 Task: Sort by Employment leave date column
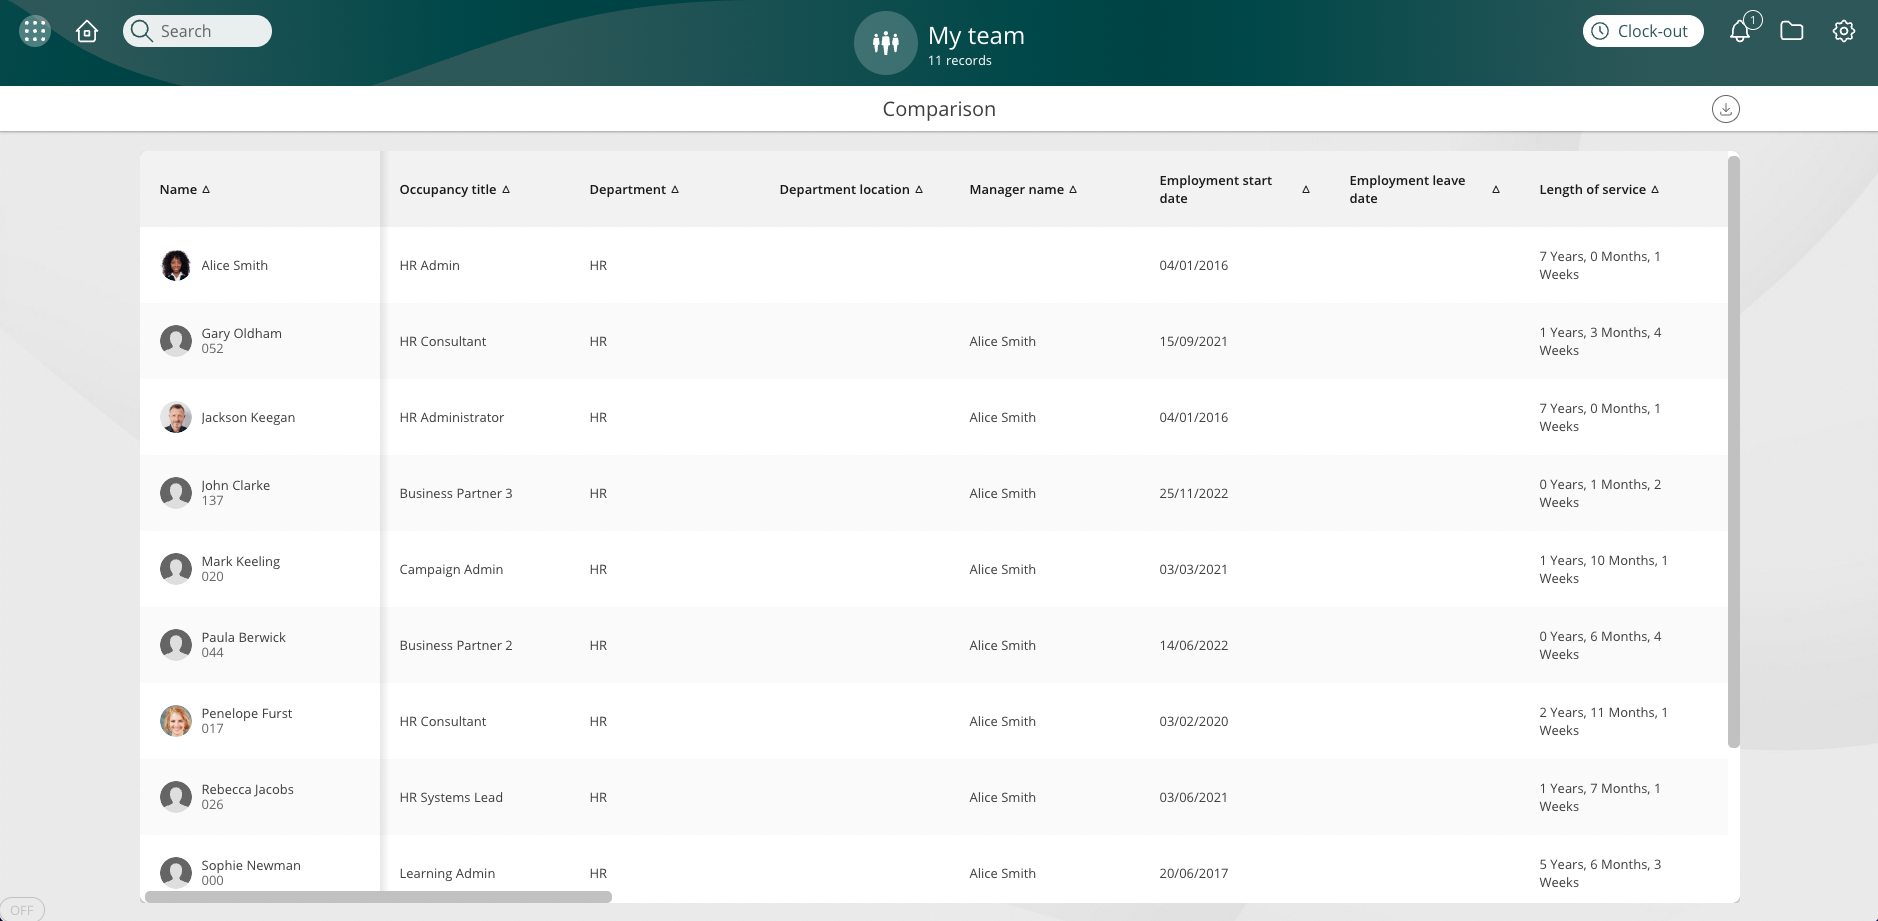tap(1425, 189)
